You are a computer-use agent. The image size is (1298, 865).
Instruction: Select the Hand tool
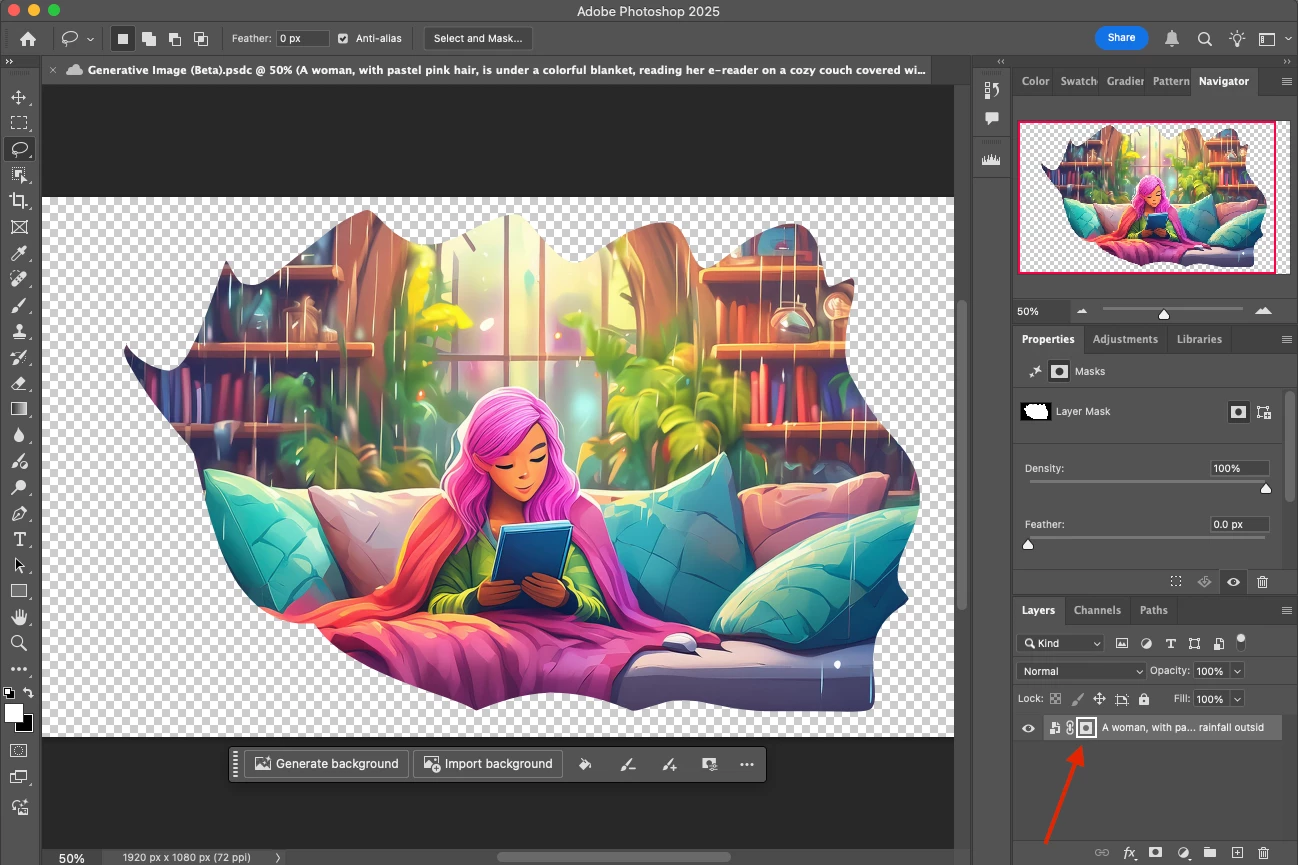coord(18,617)
